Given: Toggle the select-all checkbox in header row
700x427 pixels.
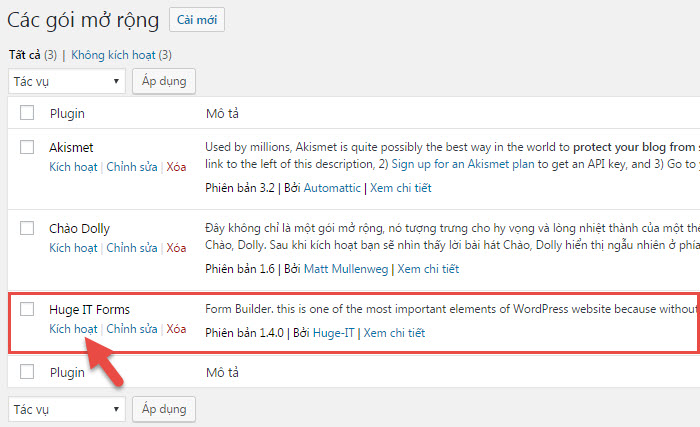Looking at the screenshot, I should point(27,113).
